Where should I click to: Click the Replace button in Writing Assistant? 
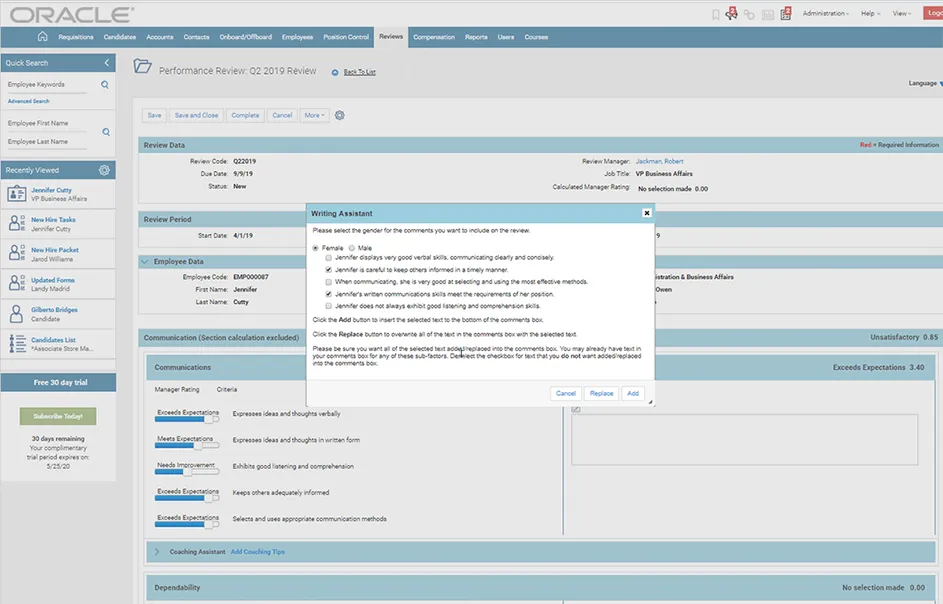point(600,393)
